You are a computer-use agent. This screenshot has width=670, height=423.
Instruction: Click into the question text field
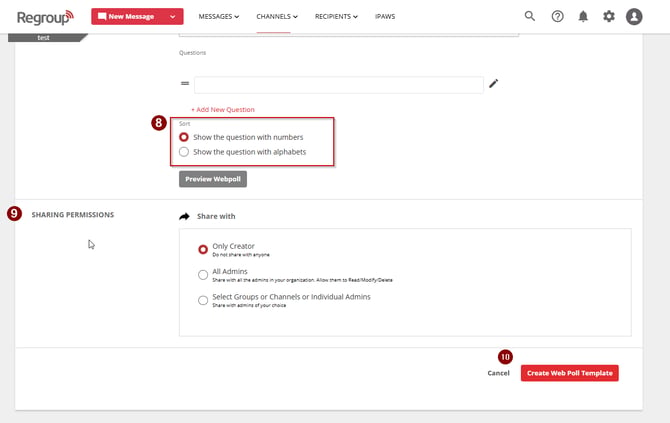point(339,85)
